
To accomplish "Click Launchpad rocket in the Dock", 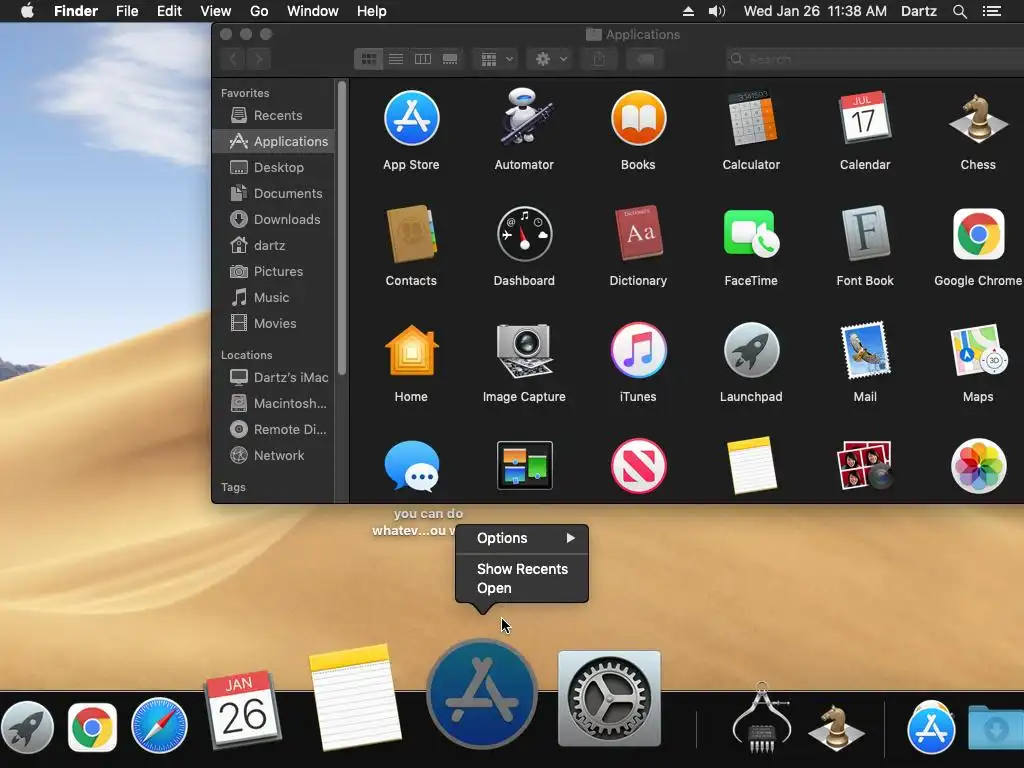I will coord(27,727).
